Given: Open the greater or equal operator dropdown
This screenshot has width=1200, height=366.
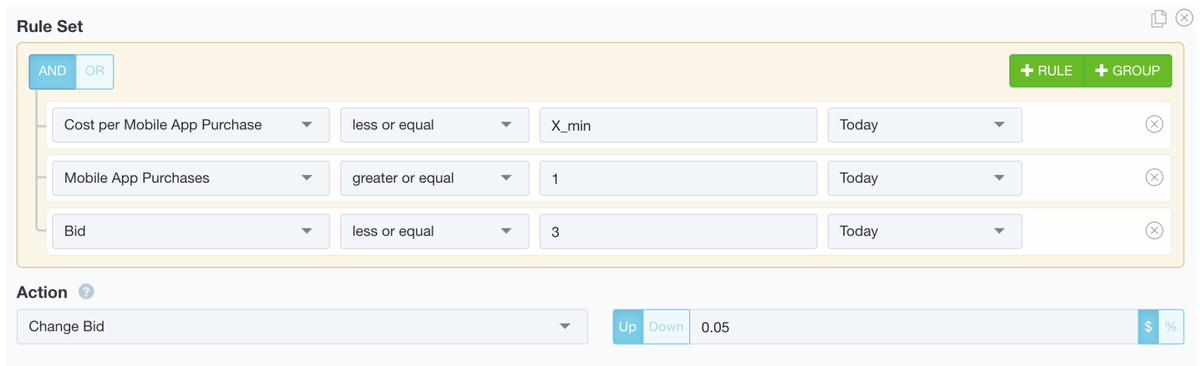Looking at the screenshot, I should pos(434,178).
